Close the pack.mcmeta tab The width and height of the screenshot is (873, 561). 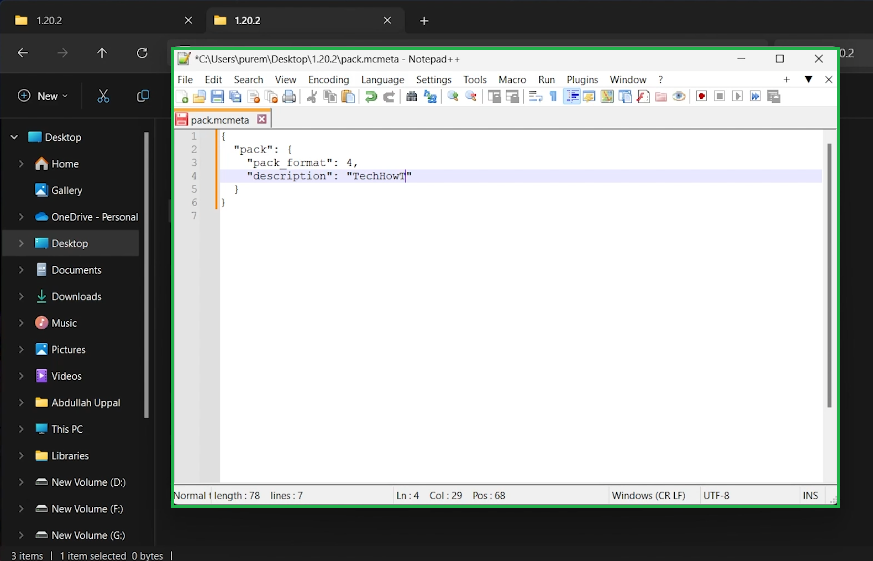click(x=262, y=119)
